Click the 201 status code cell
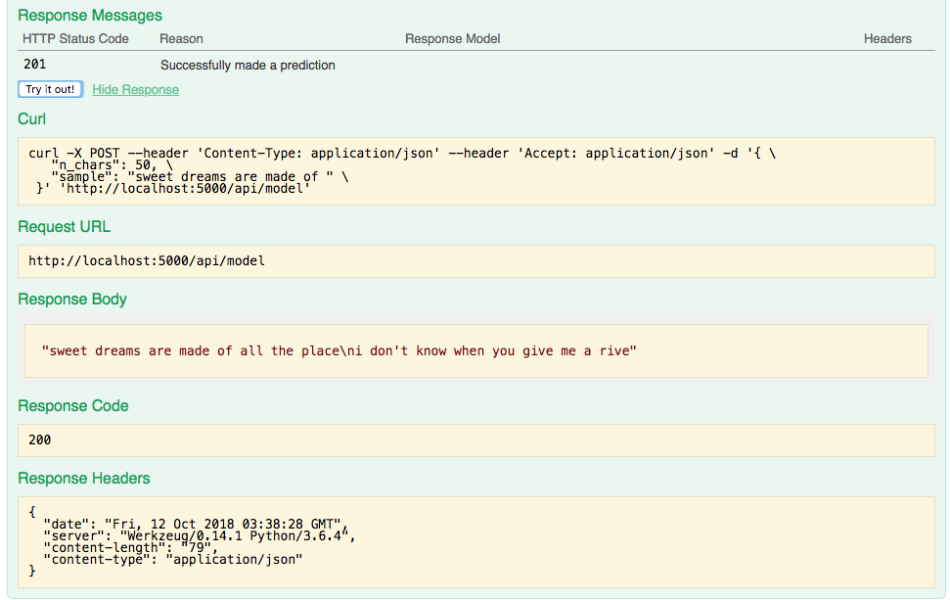This screenshot has width=950, height=600. coord(35,64)
